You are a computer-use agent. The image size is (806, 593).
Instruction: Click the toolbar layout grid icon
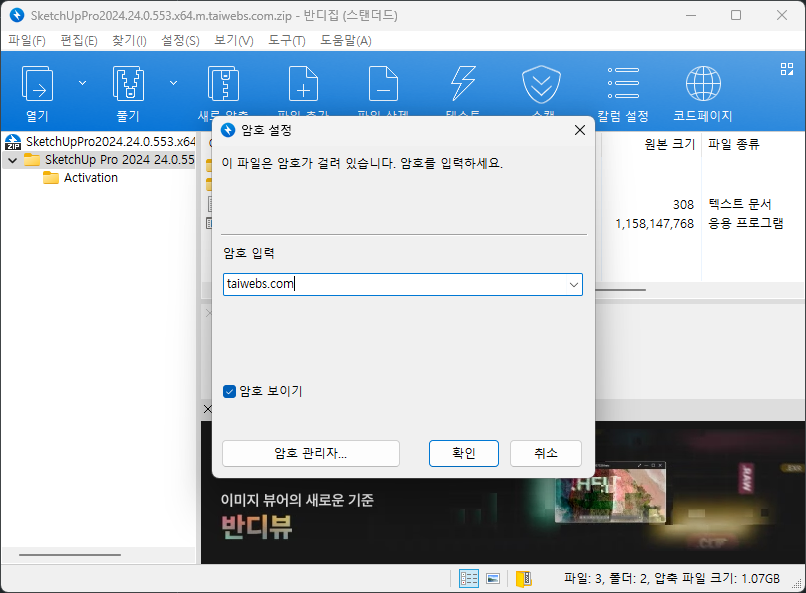(x=787, y=69)
